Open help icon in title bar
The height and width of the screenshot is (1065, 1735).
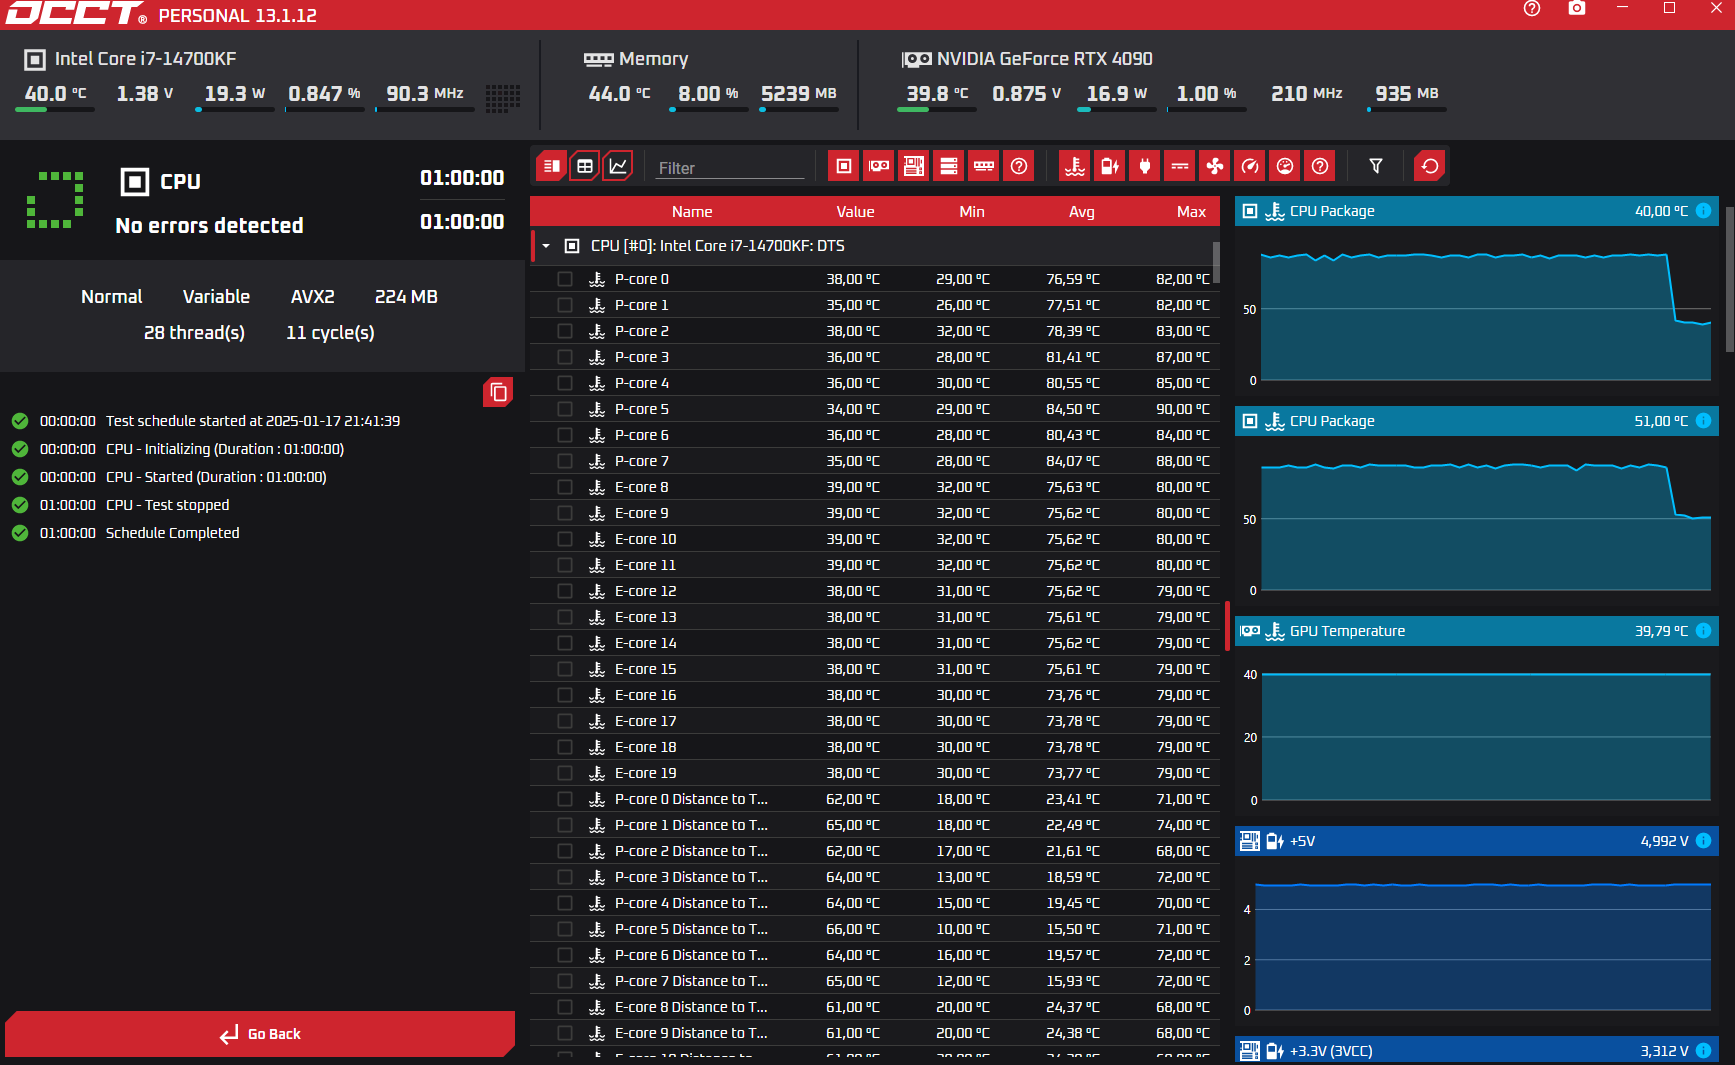click(x=1532, y=9)
